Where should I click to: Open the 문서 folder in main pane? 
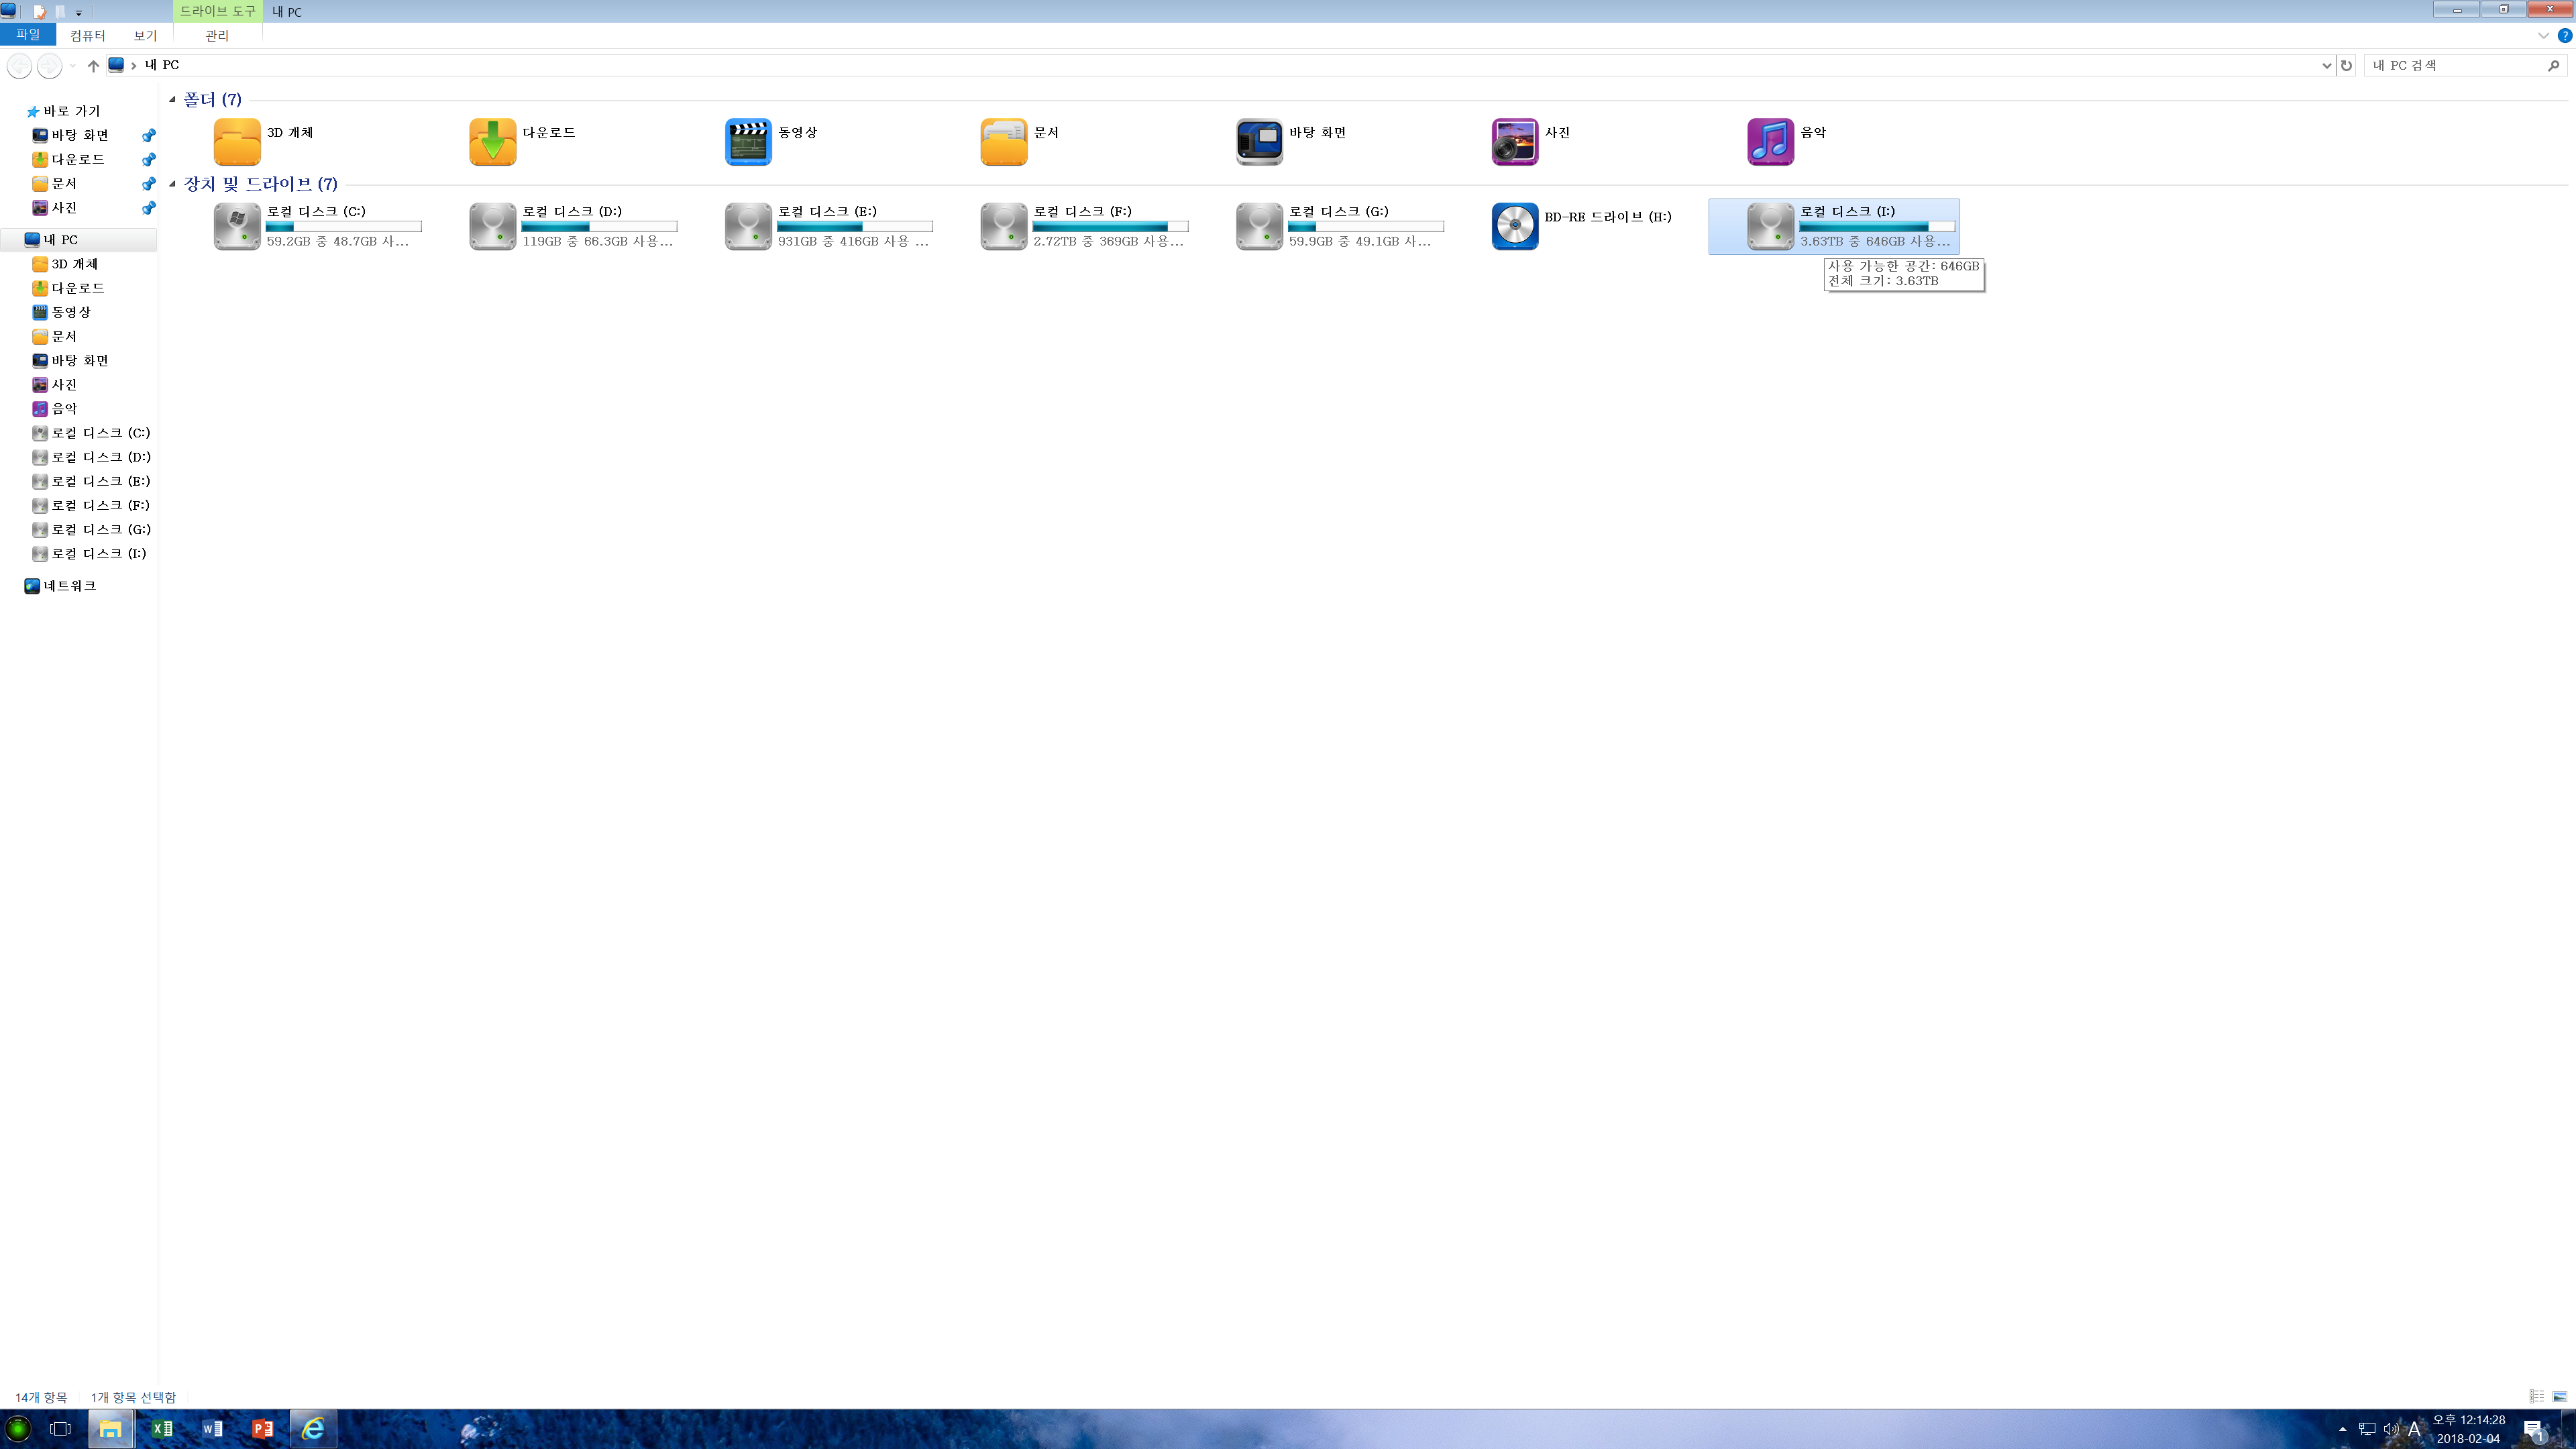1004,142
